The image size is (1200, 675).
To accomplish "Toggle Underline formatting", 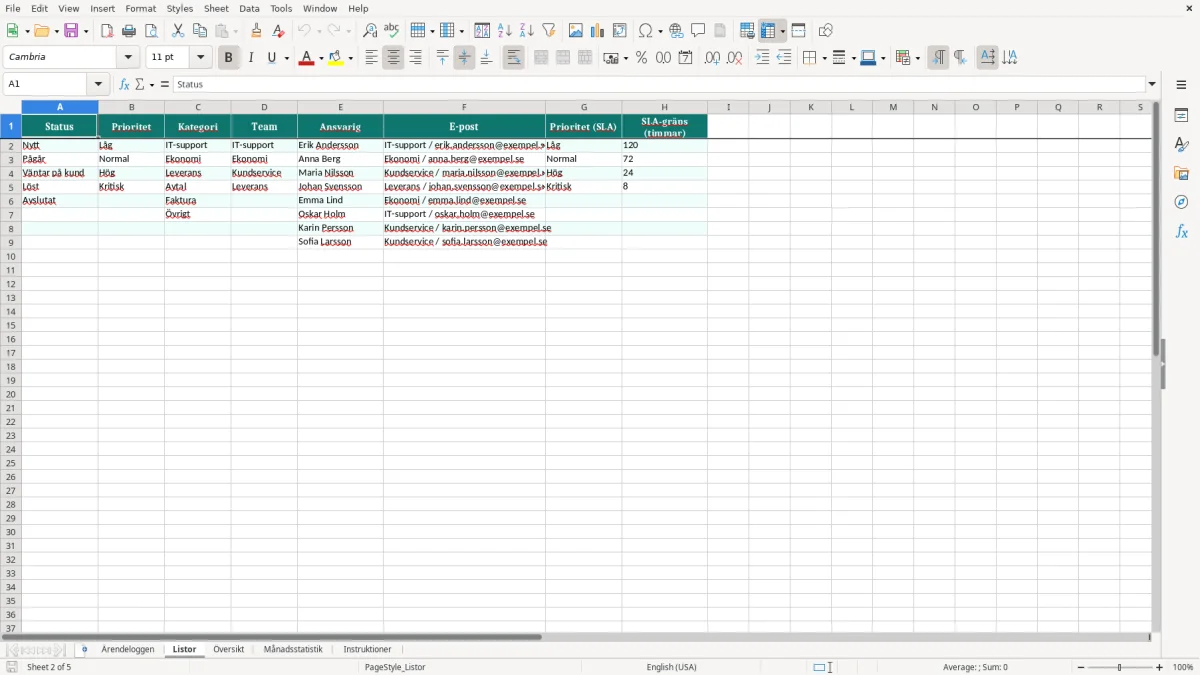I will (271, 58).
